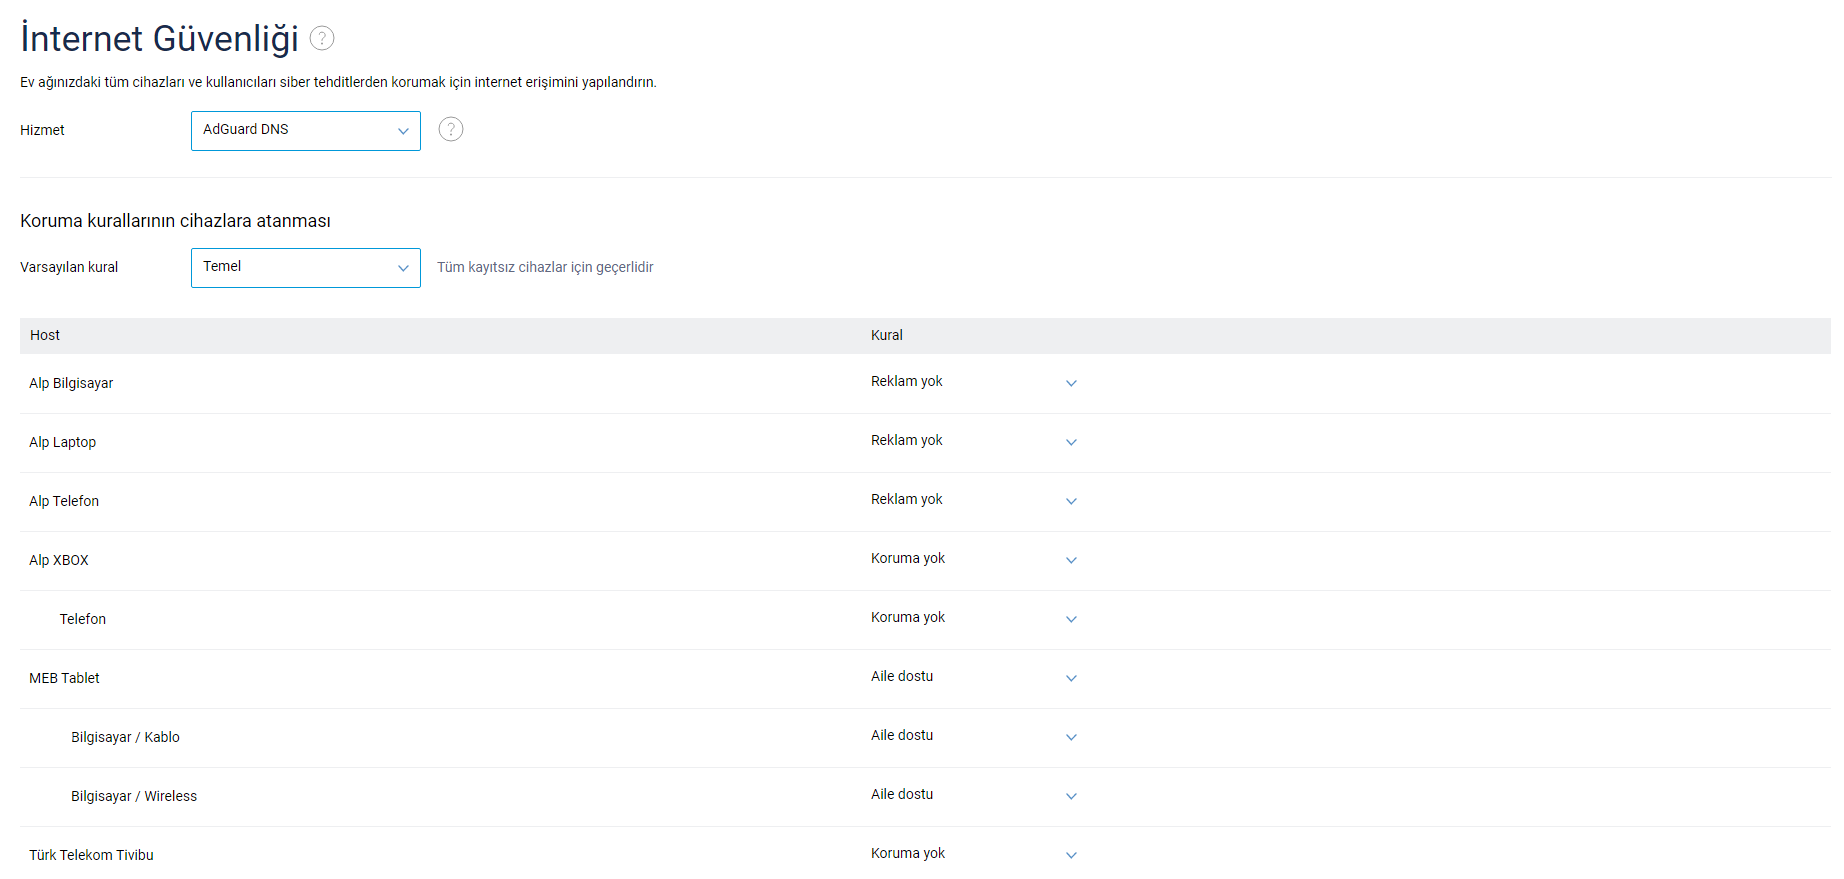Expand rule chevron for Alp Telefon
Image resolution: width=1844 pixels, height=879 pixels.
1071,501
